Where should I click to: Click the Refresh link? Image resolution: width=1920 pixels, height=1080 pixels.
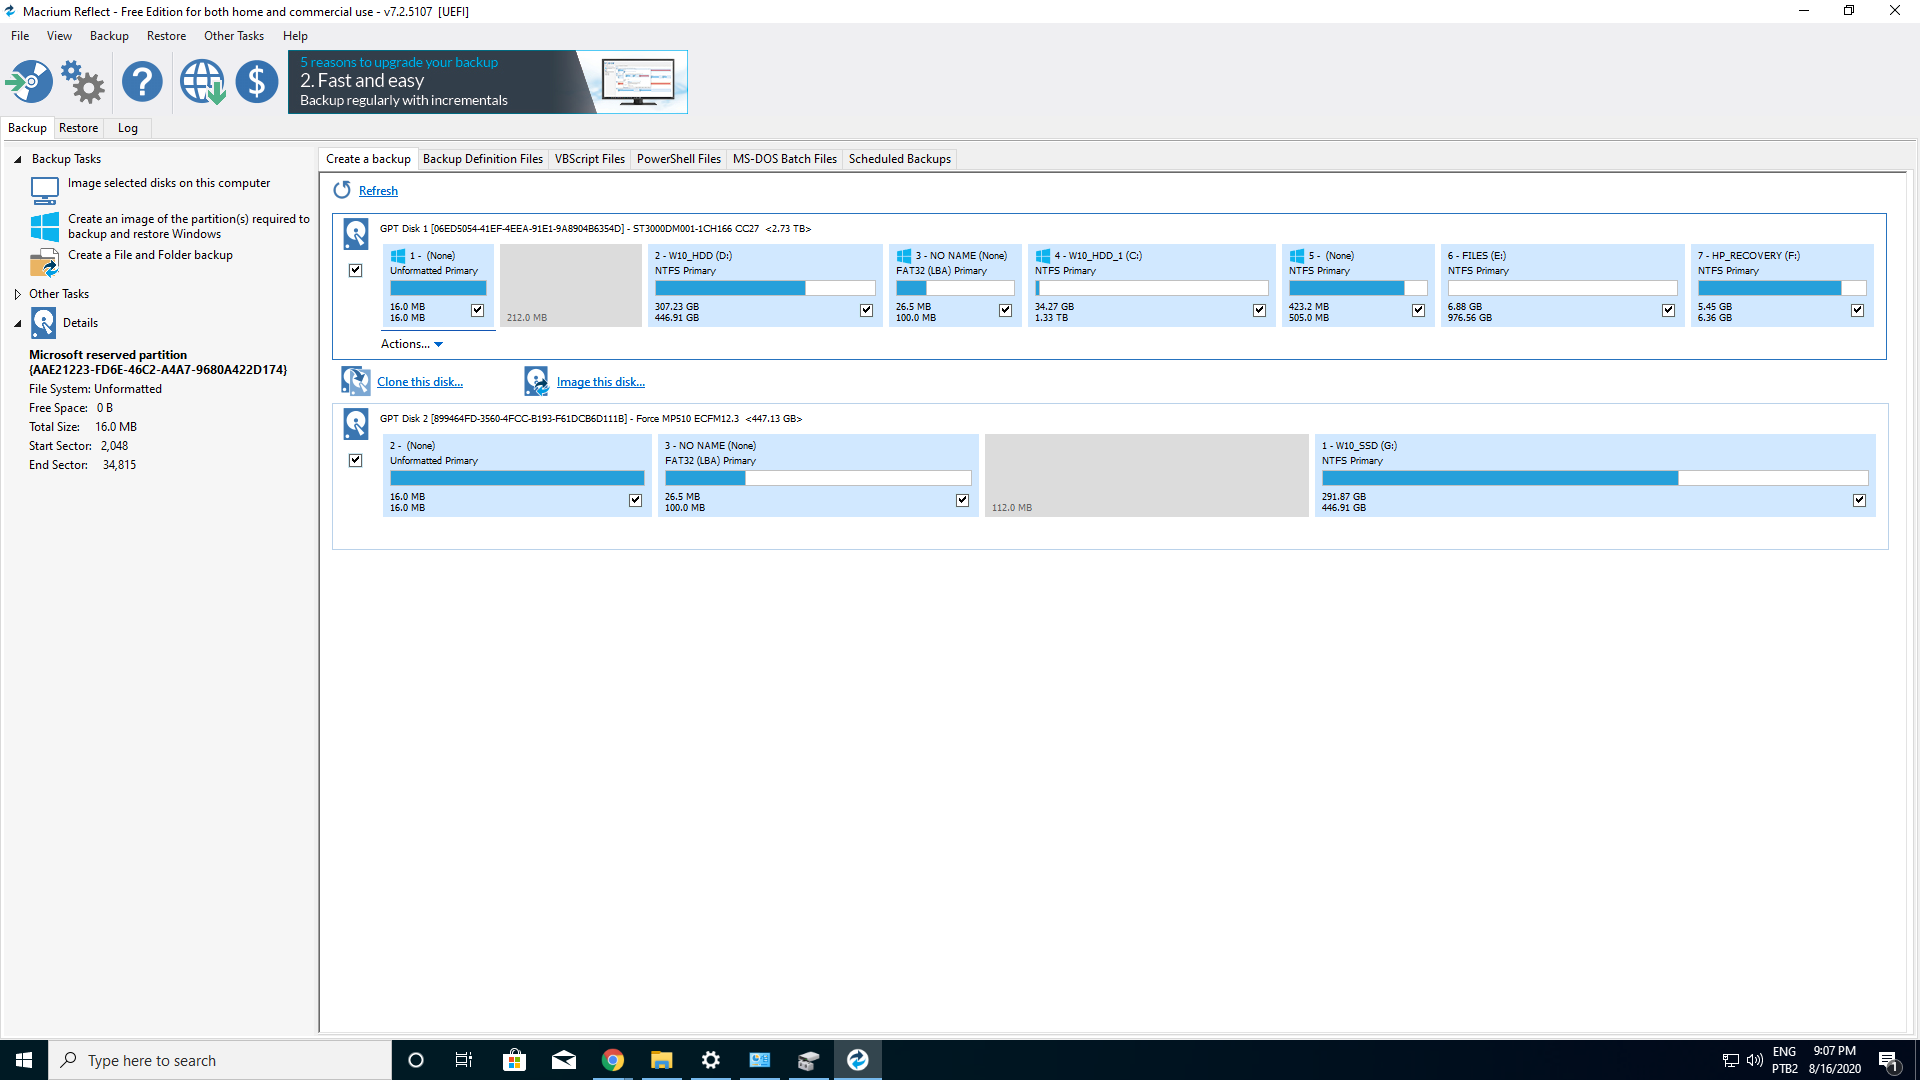coord(378,191)
